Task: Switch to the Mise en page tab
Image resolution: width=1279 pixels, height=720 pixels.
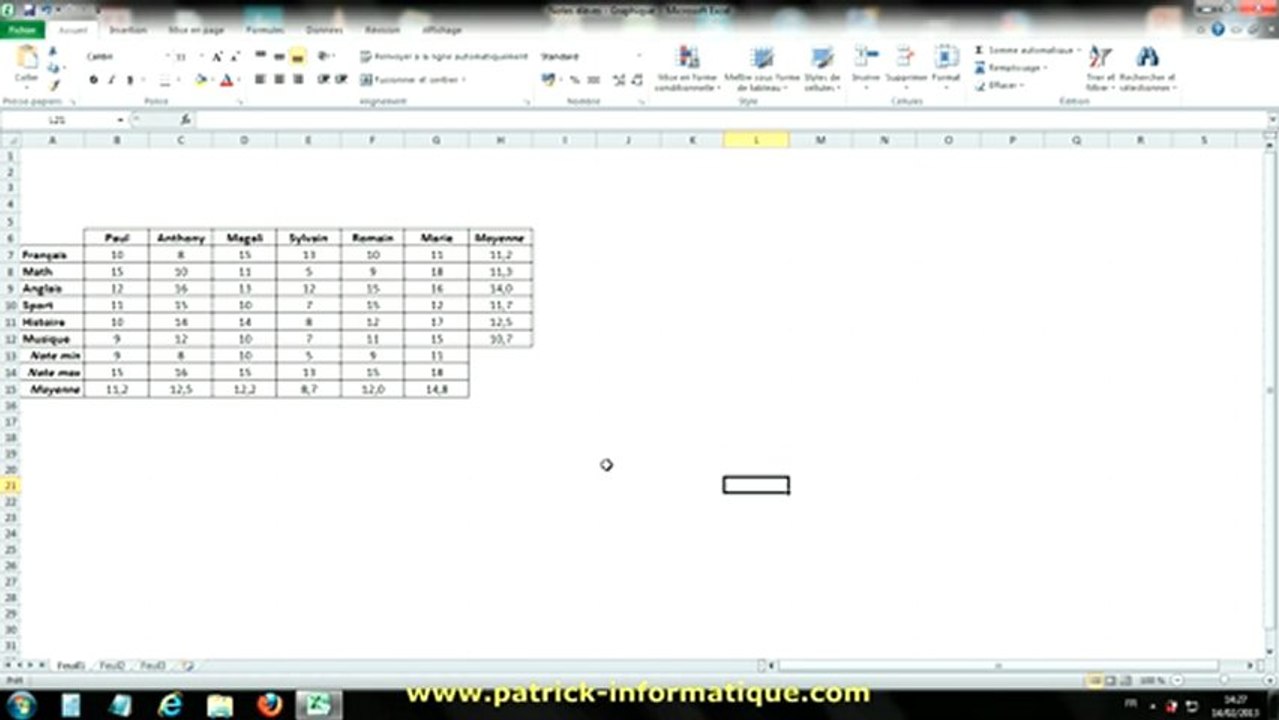Action: click(196, 30)
